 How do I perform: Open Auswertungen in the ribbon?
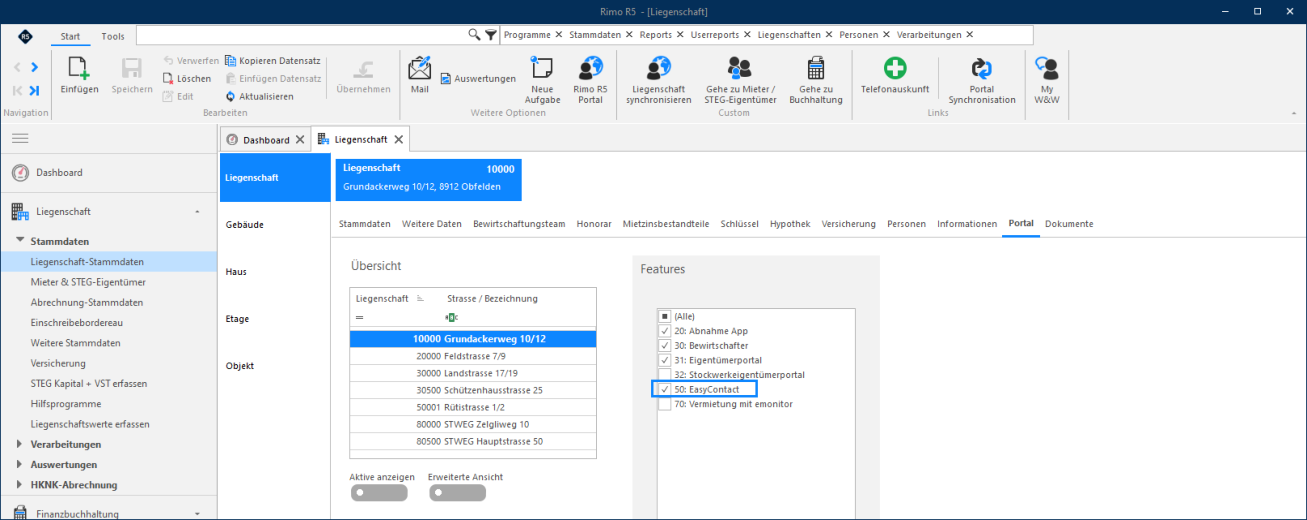click(477, 78)
